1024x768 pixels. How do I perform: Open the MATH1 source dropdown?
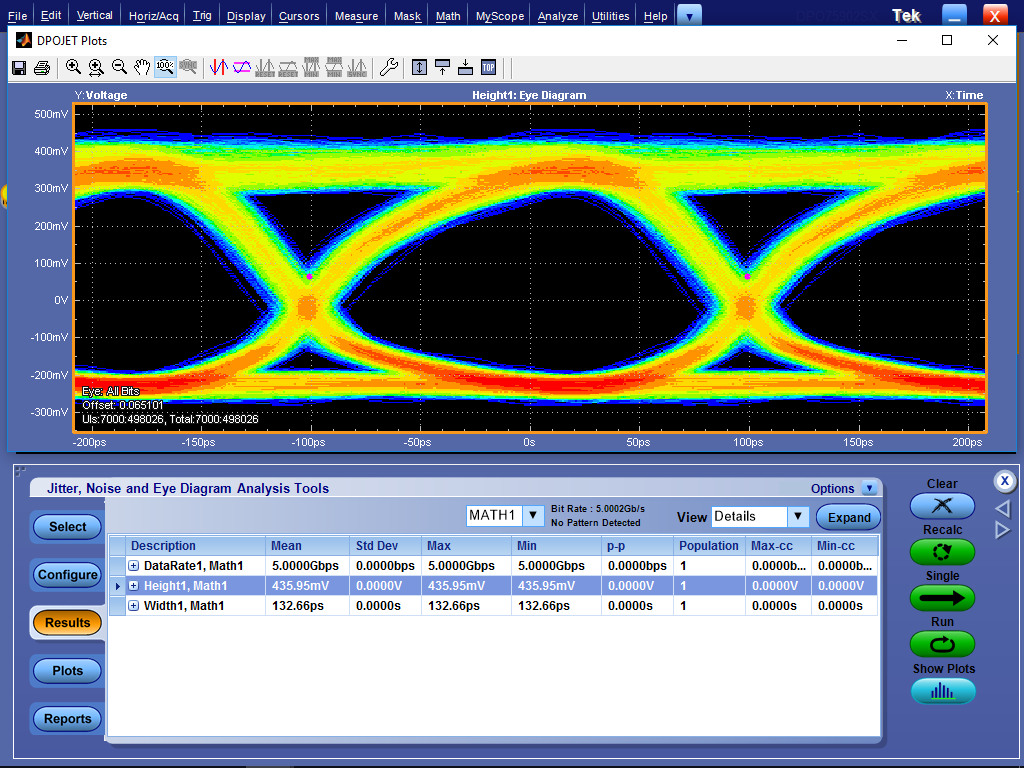(533, 515)
